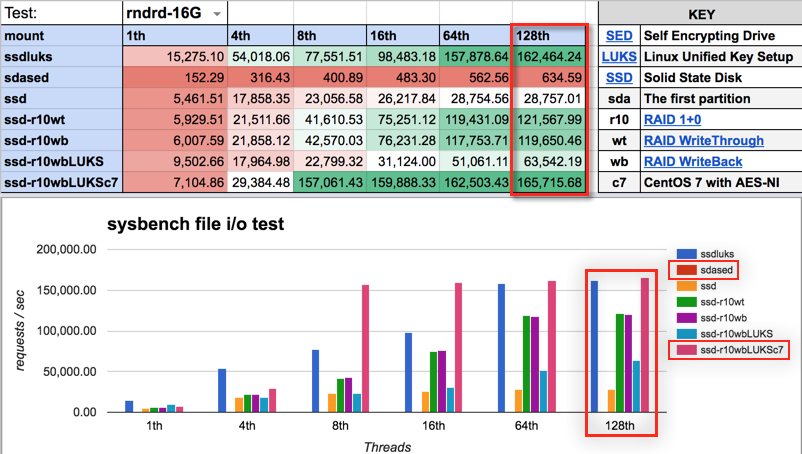
Task: Click the orange ssd legend swatch
Action: (688, 286)
